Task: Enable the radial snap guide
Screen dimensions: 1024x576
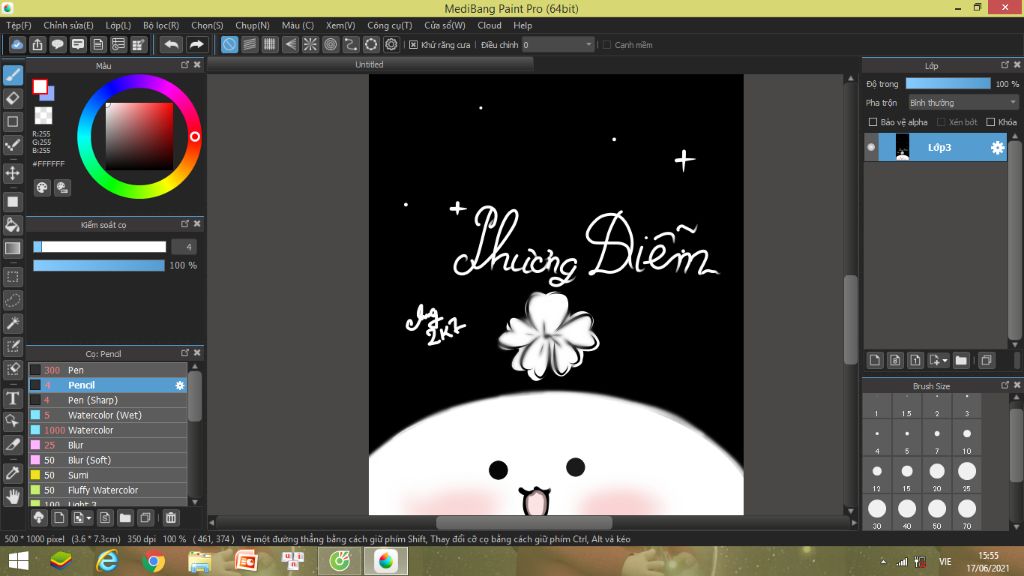Action: [x=310, y=44]
